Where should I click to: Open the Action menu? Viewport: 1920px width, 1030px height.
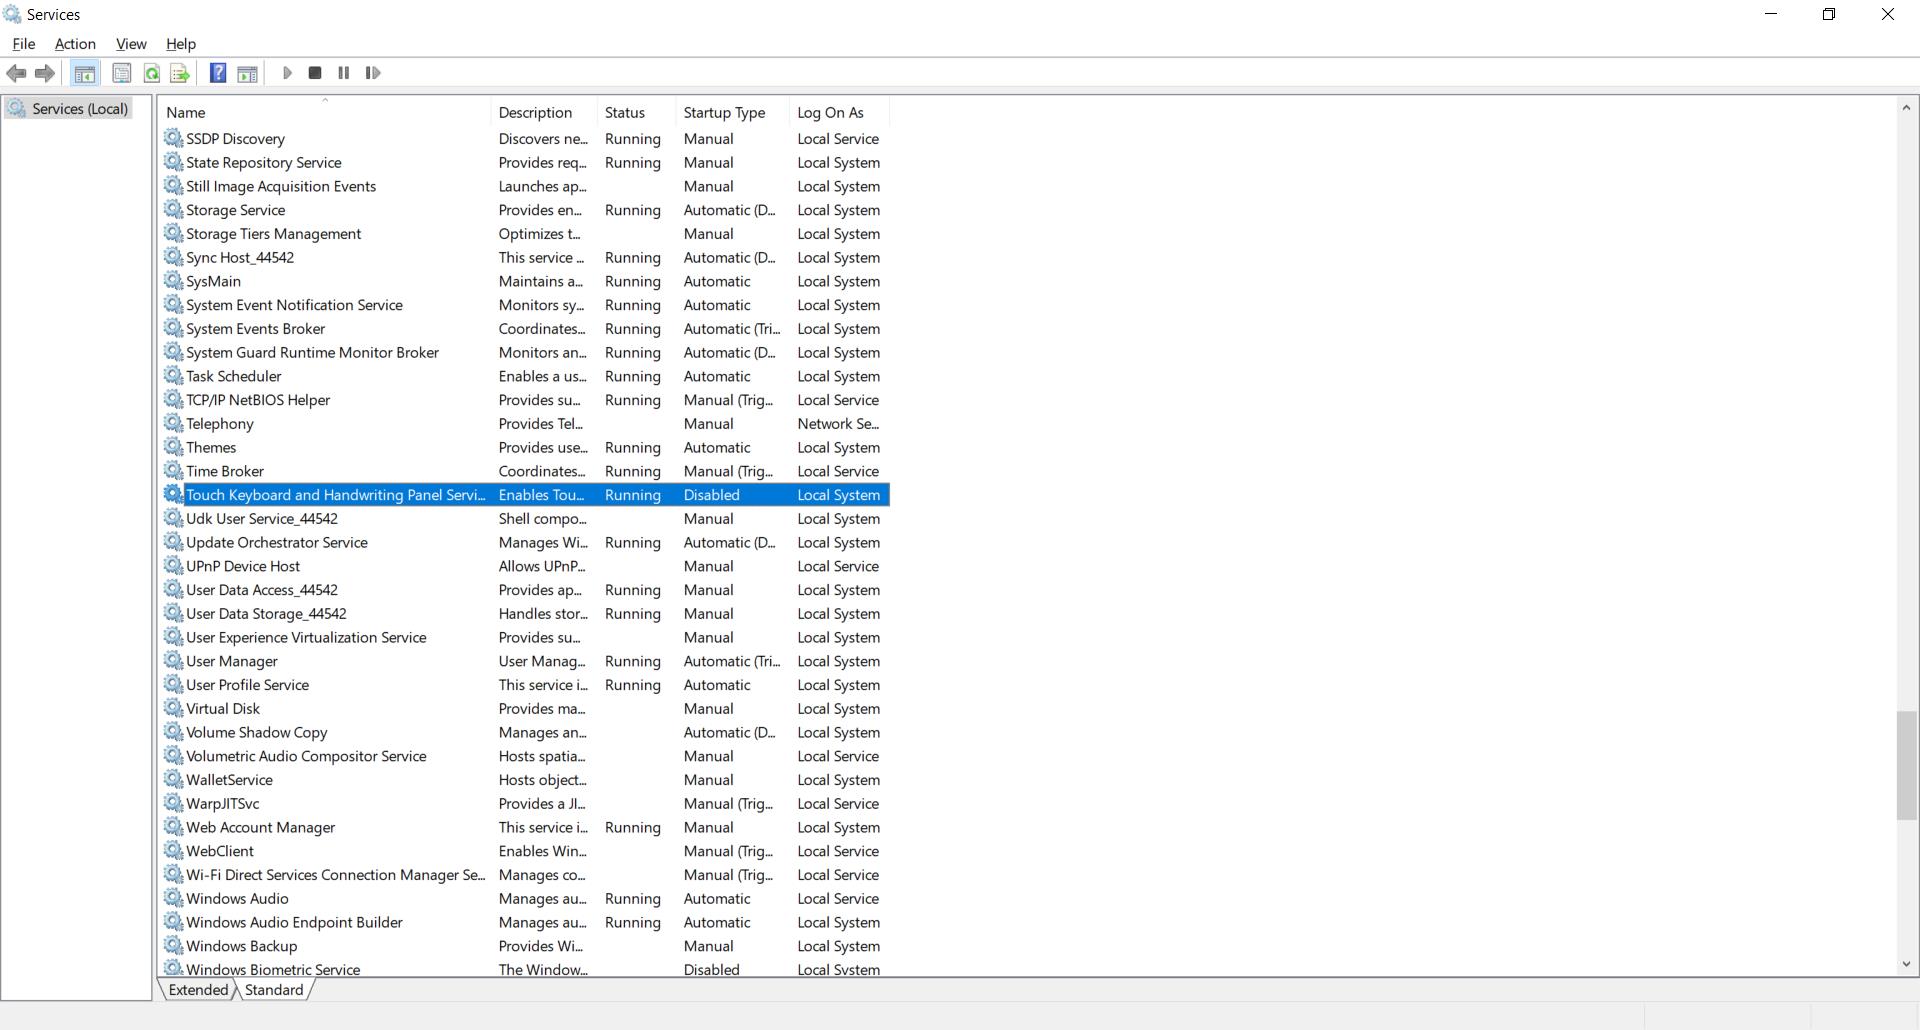[x=75, y=44]
